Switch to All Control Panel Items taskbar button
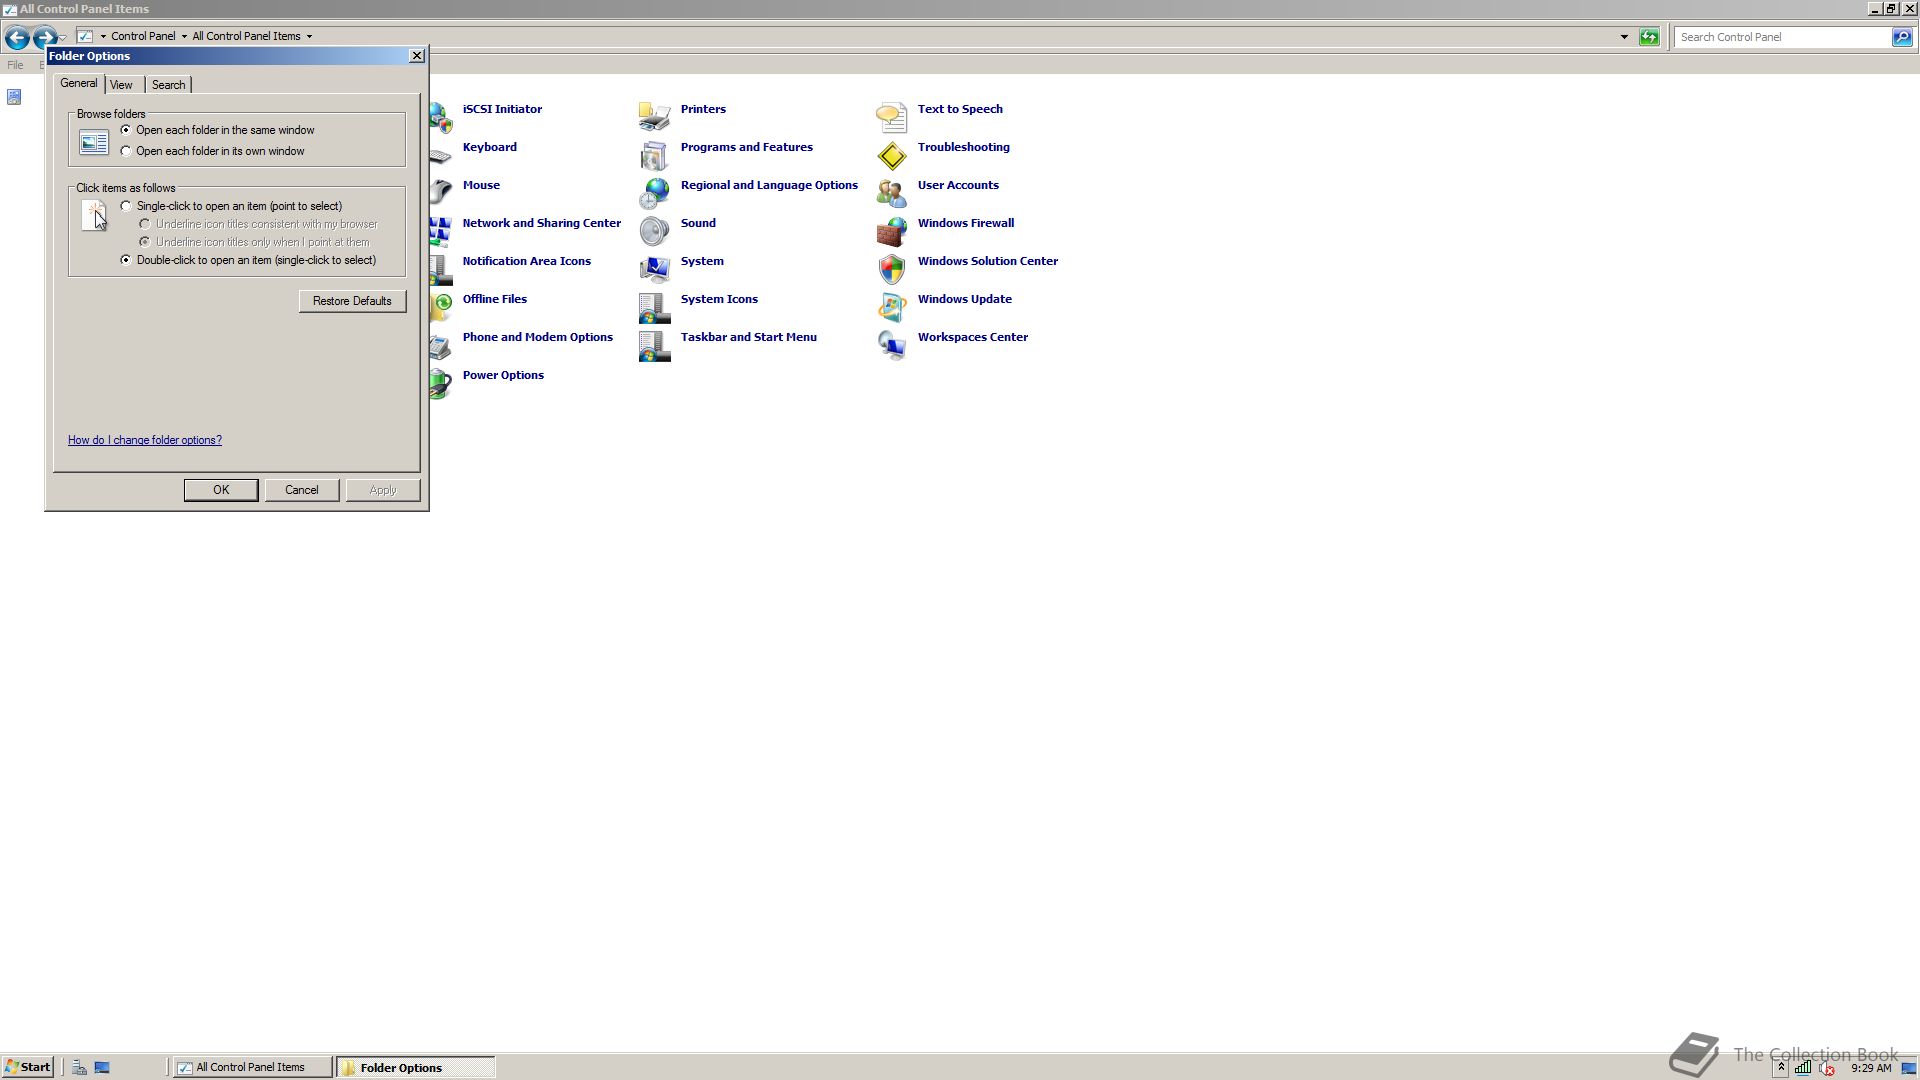The image size is (1920, 1080). click(252, 1067)
